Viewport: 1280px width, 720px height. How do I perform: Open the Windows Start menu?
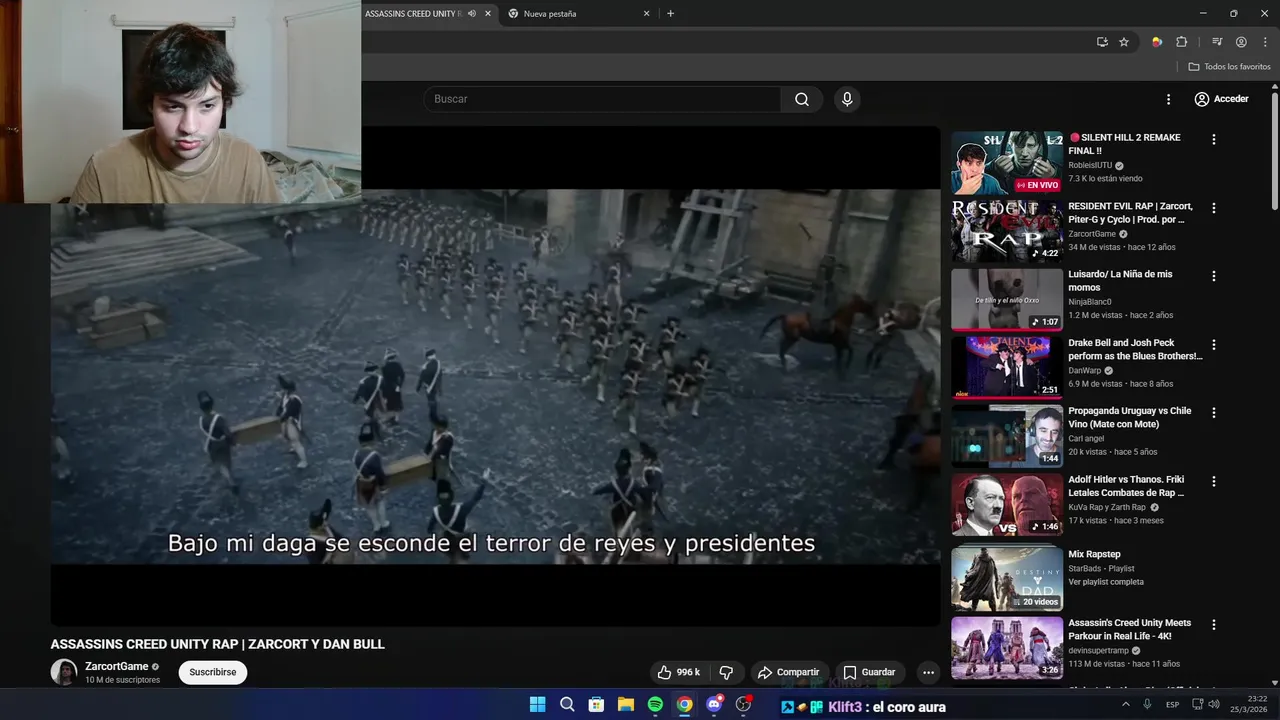pyautogui.click(x=537, y=705)
